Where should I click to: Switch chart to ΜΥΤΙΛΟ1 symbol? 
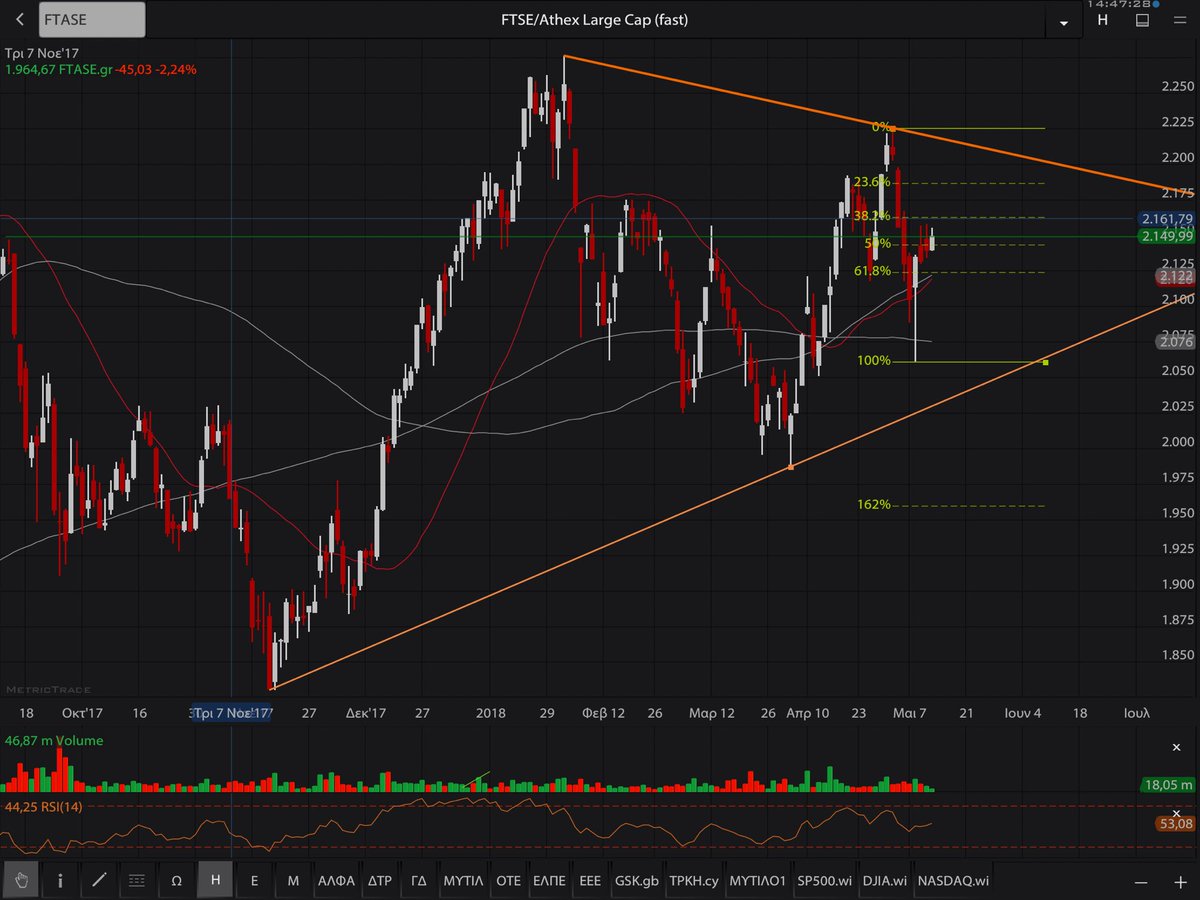point(757,880)
